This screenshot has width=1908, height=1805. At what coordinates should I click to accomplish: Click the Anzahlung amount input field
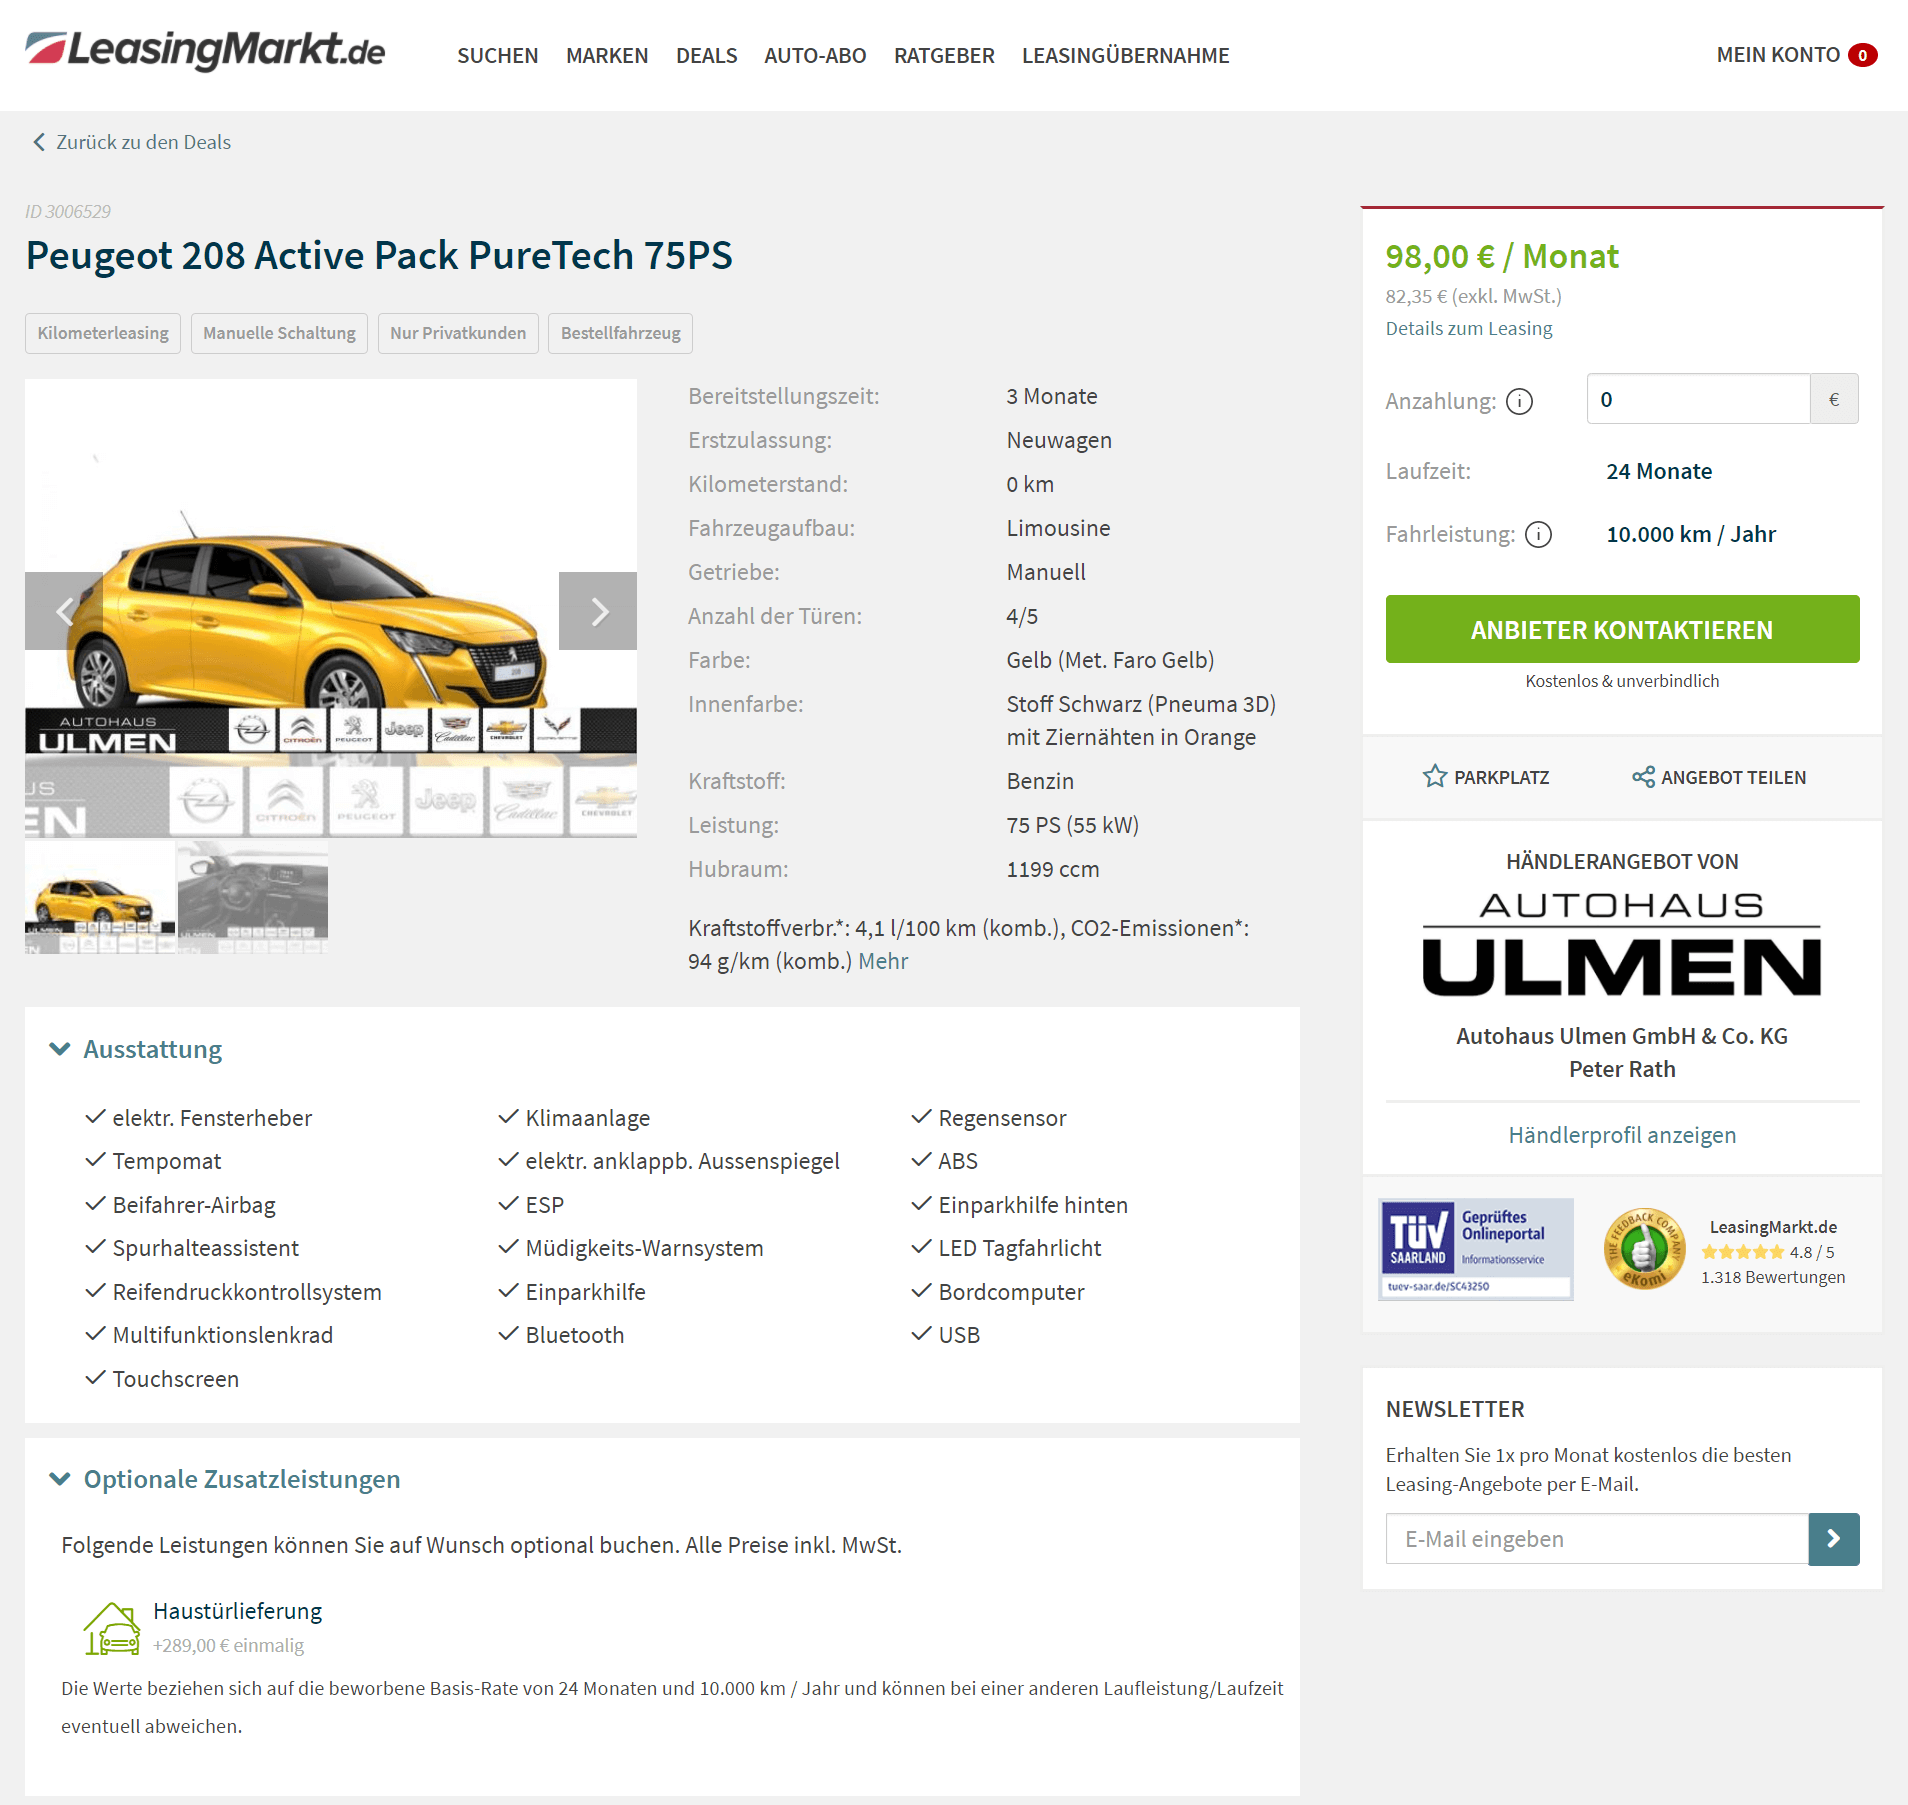(x=1698, y=399)
